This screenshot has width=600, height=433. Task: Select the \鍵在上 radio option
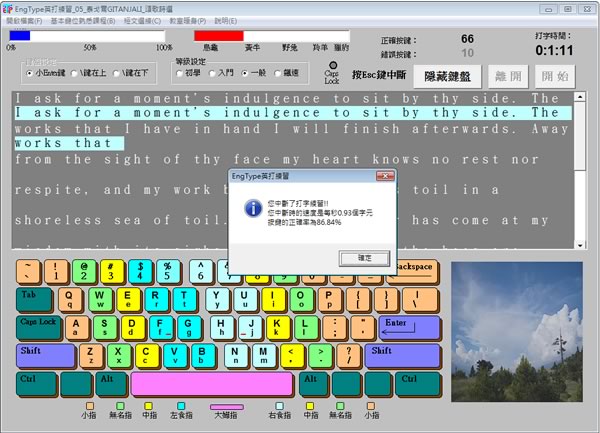89,73
